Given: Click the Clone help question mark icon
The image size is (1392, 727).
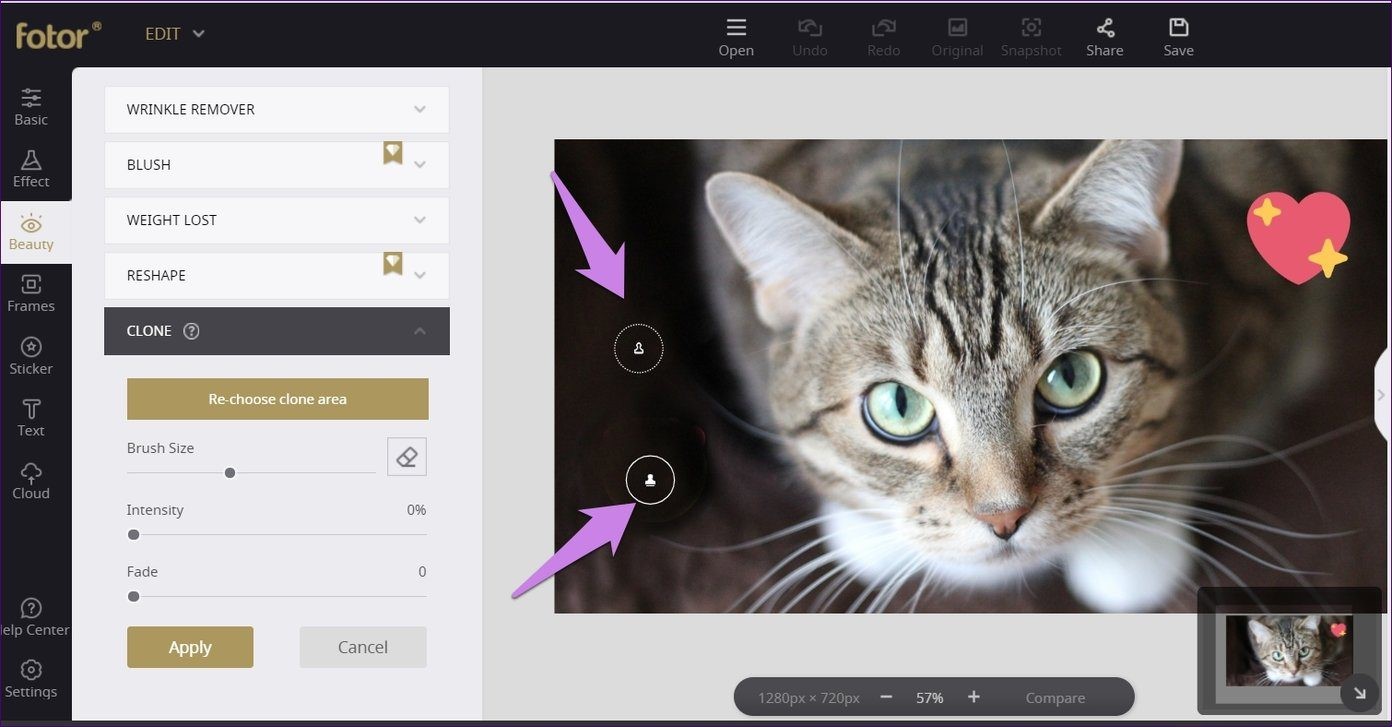Looking at the screenshot, I should [191, 331].
